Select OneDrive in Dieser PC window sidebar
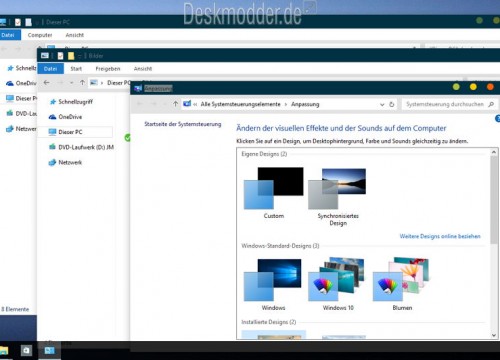500x360 pixels. (21, 83)
